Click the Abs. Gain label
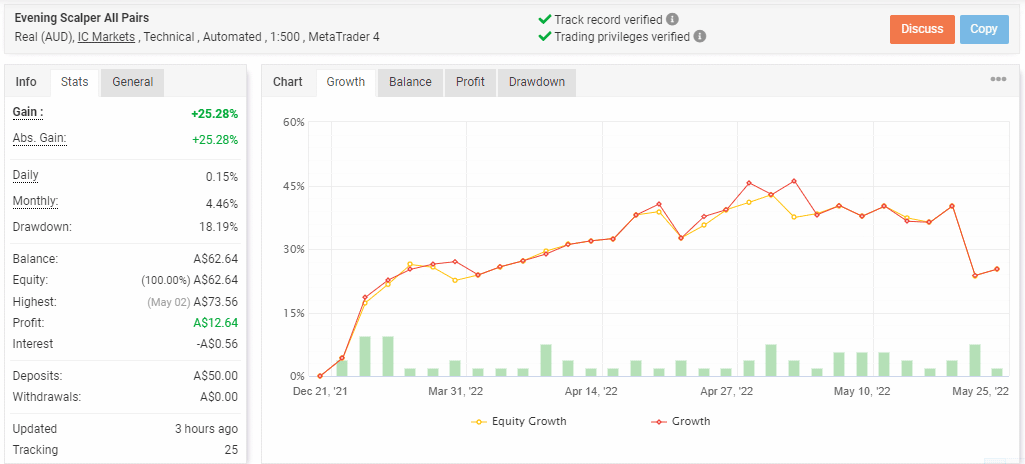This screenshot has width=1025, height=464. coord(39,138)
